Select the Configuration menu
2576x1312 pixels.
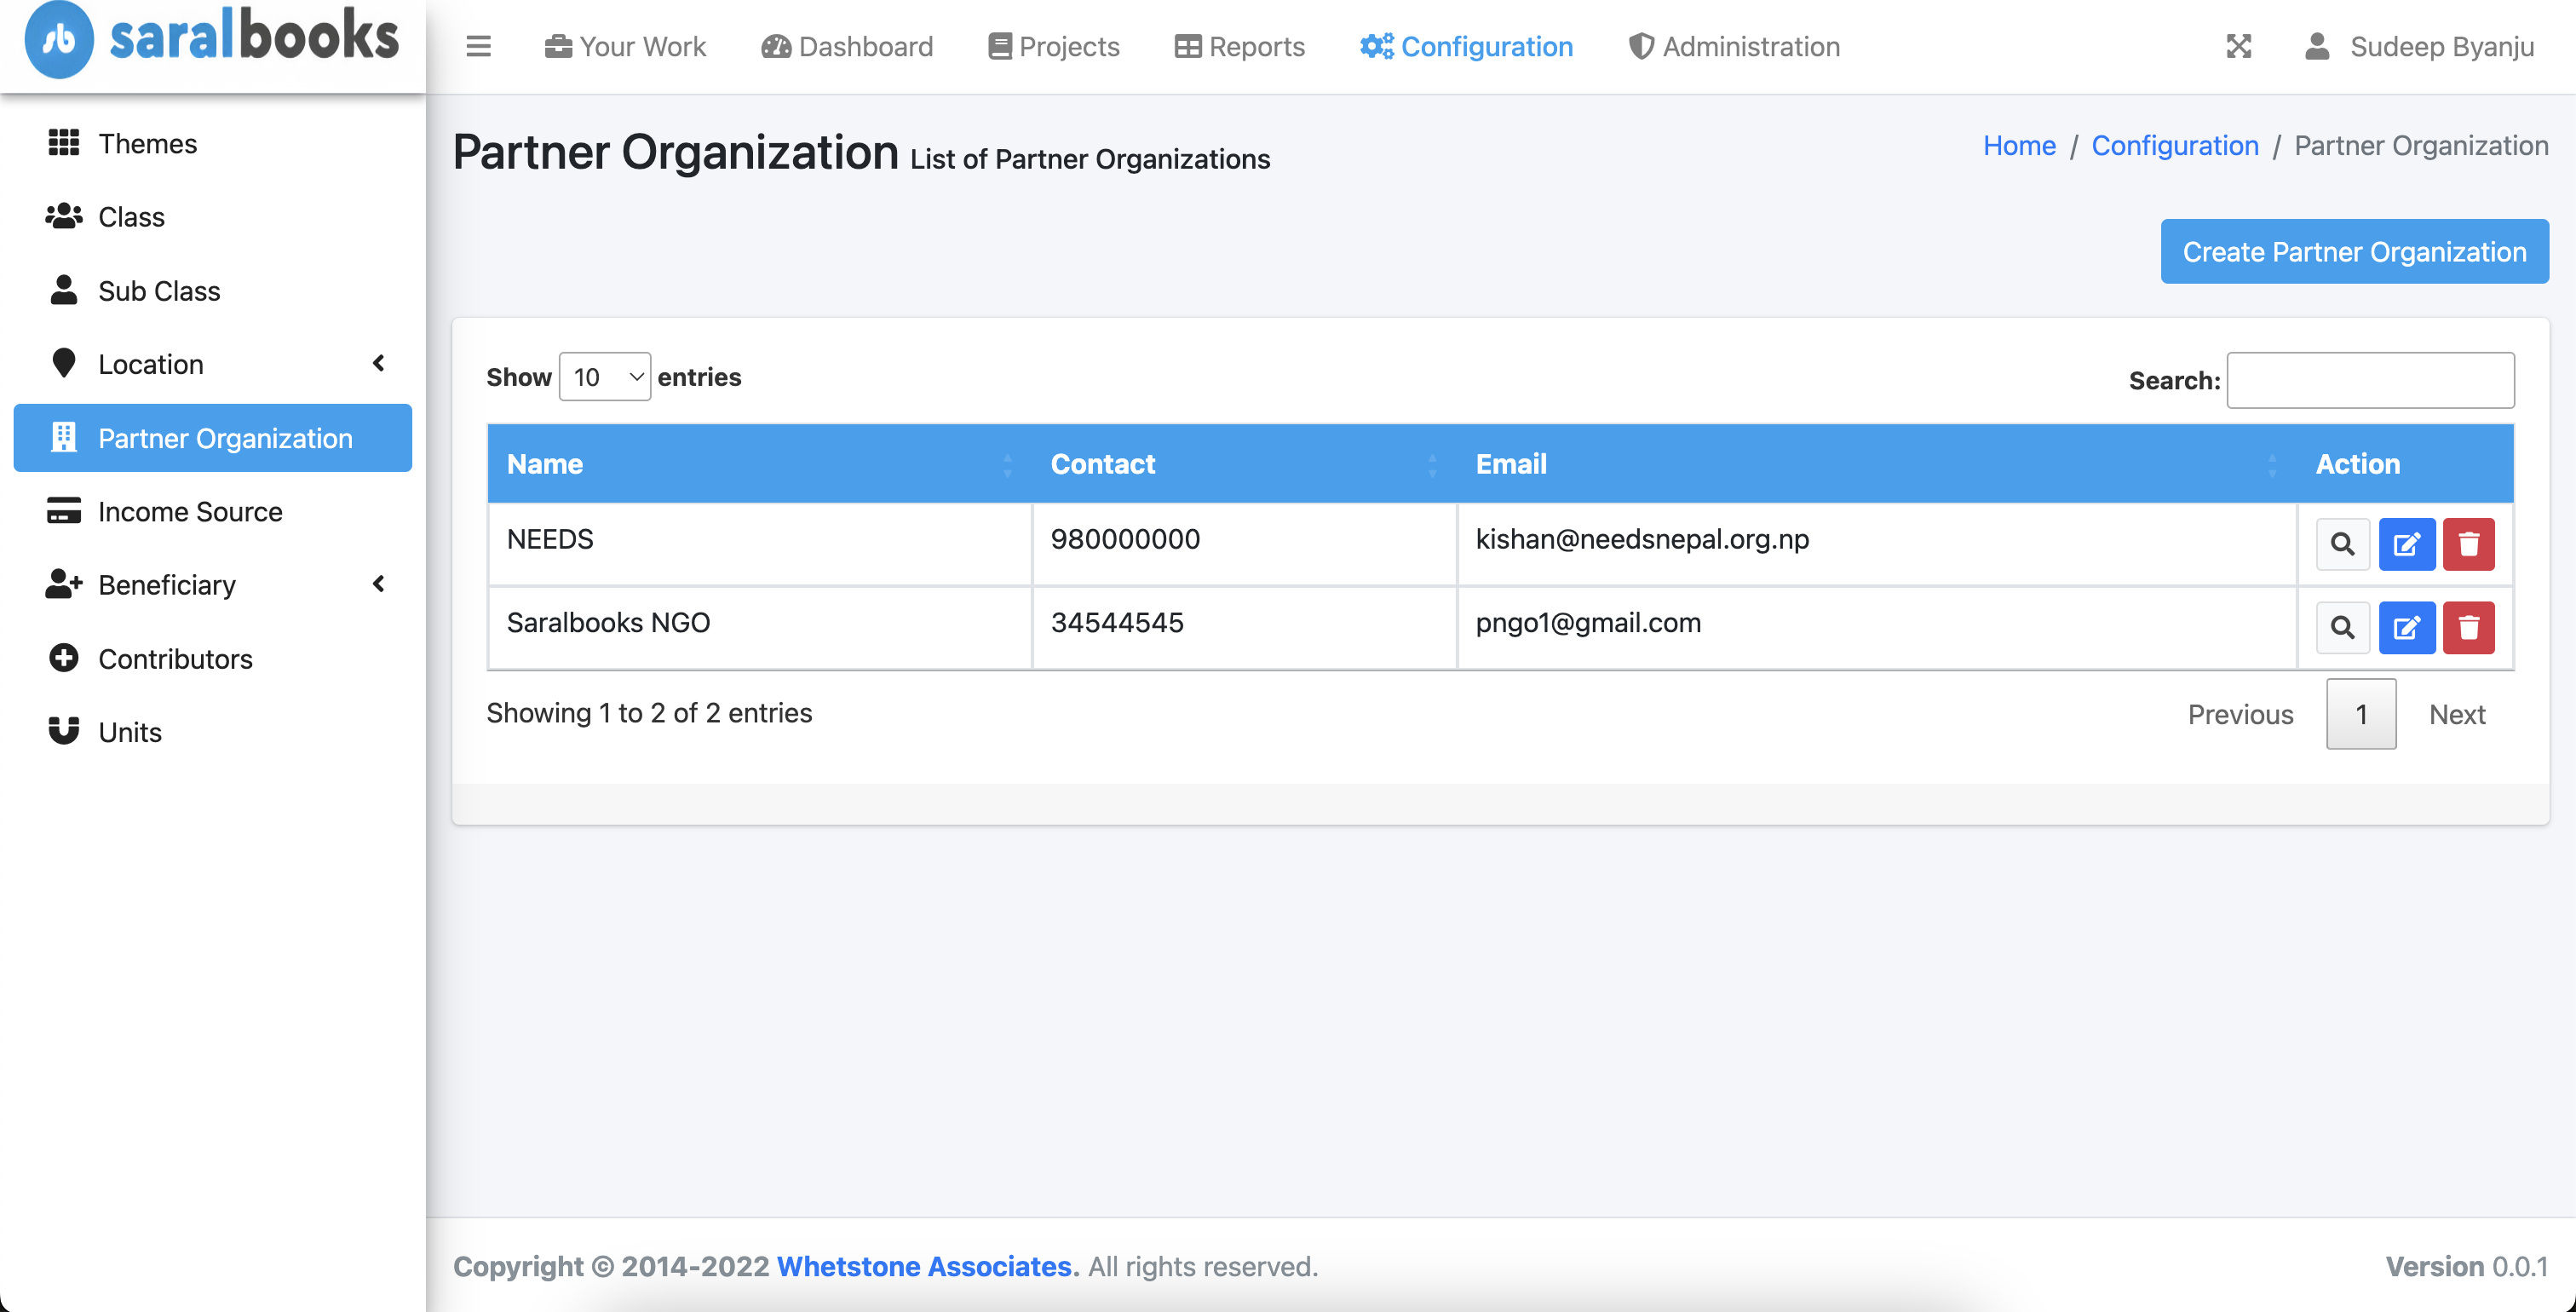pyautogui.click(x=1466, y=46)
